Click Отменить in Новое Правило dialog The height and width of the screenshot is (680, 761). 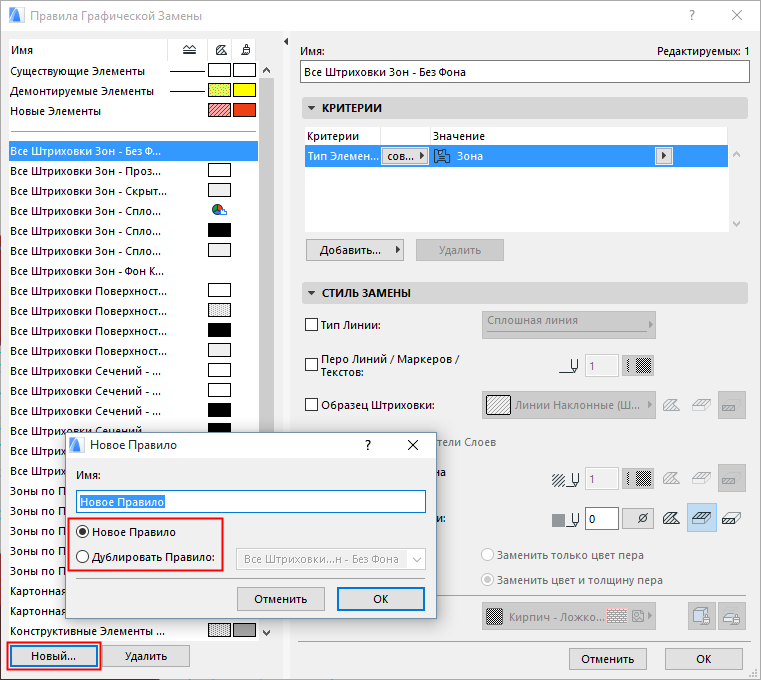coord(281,599)
